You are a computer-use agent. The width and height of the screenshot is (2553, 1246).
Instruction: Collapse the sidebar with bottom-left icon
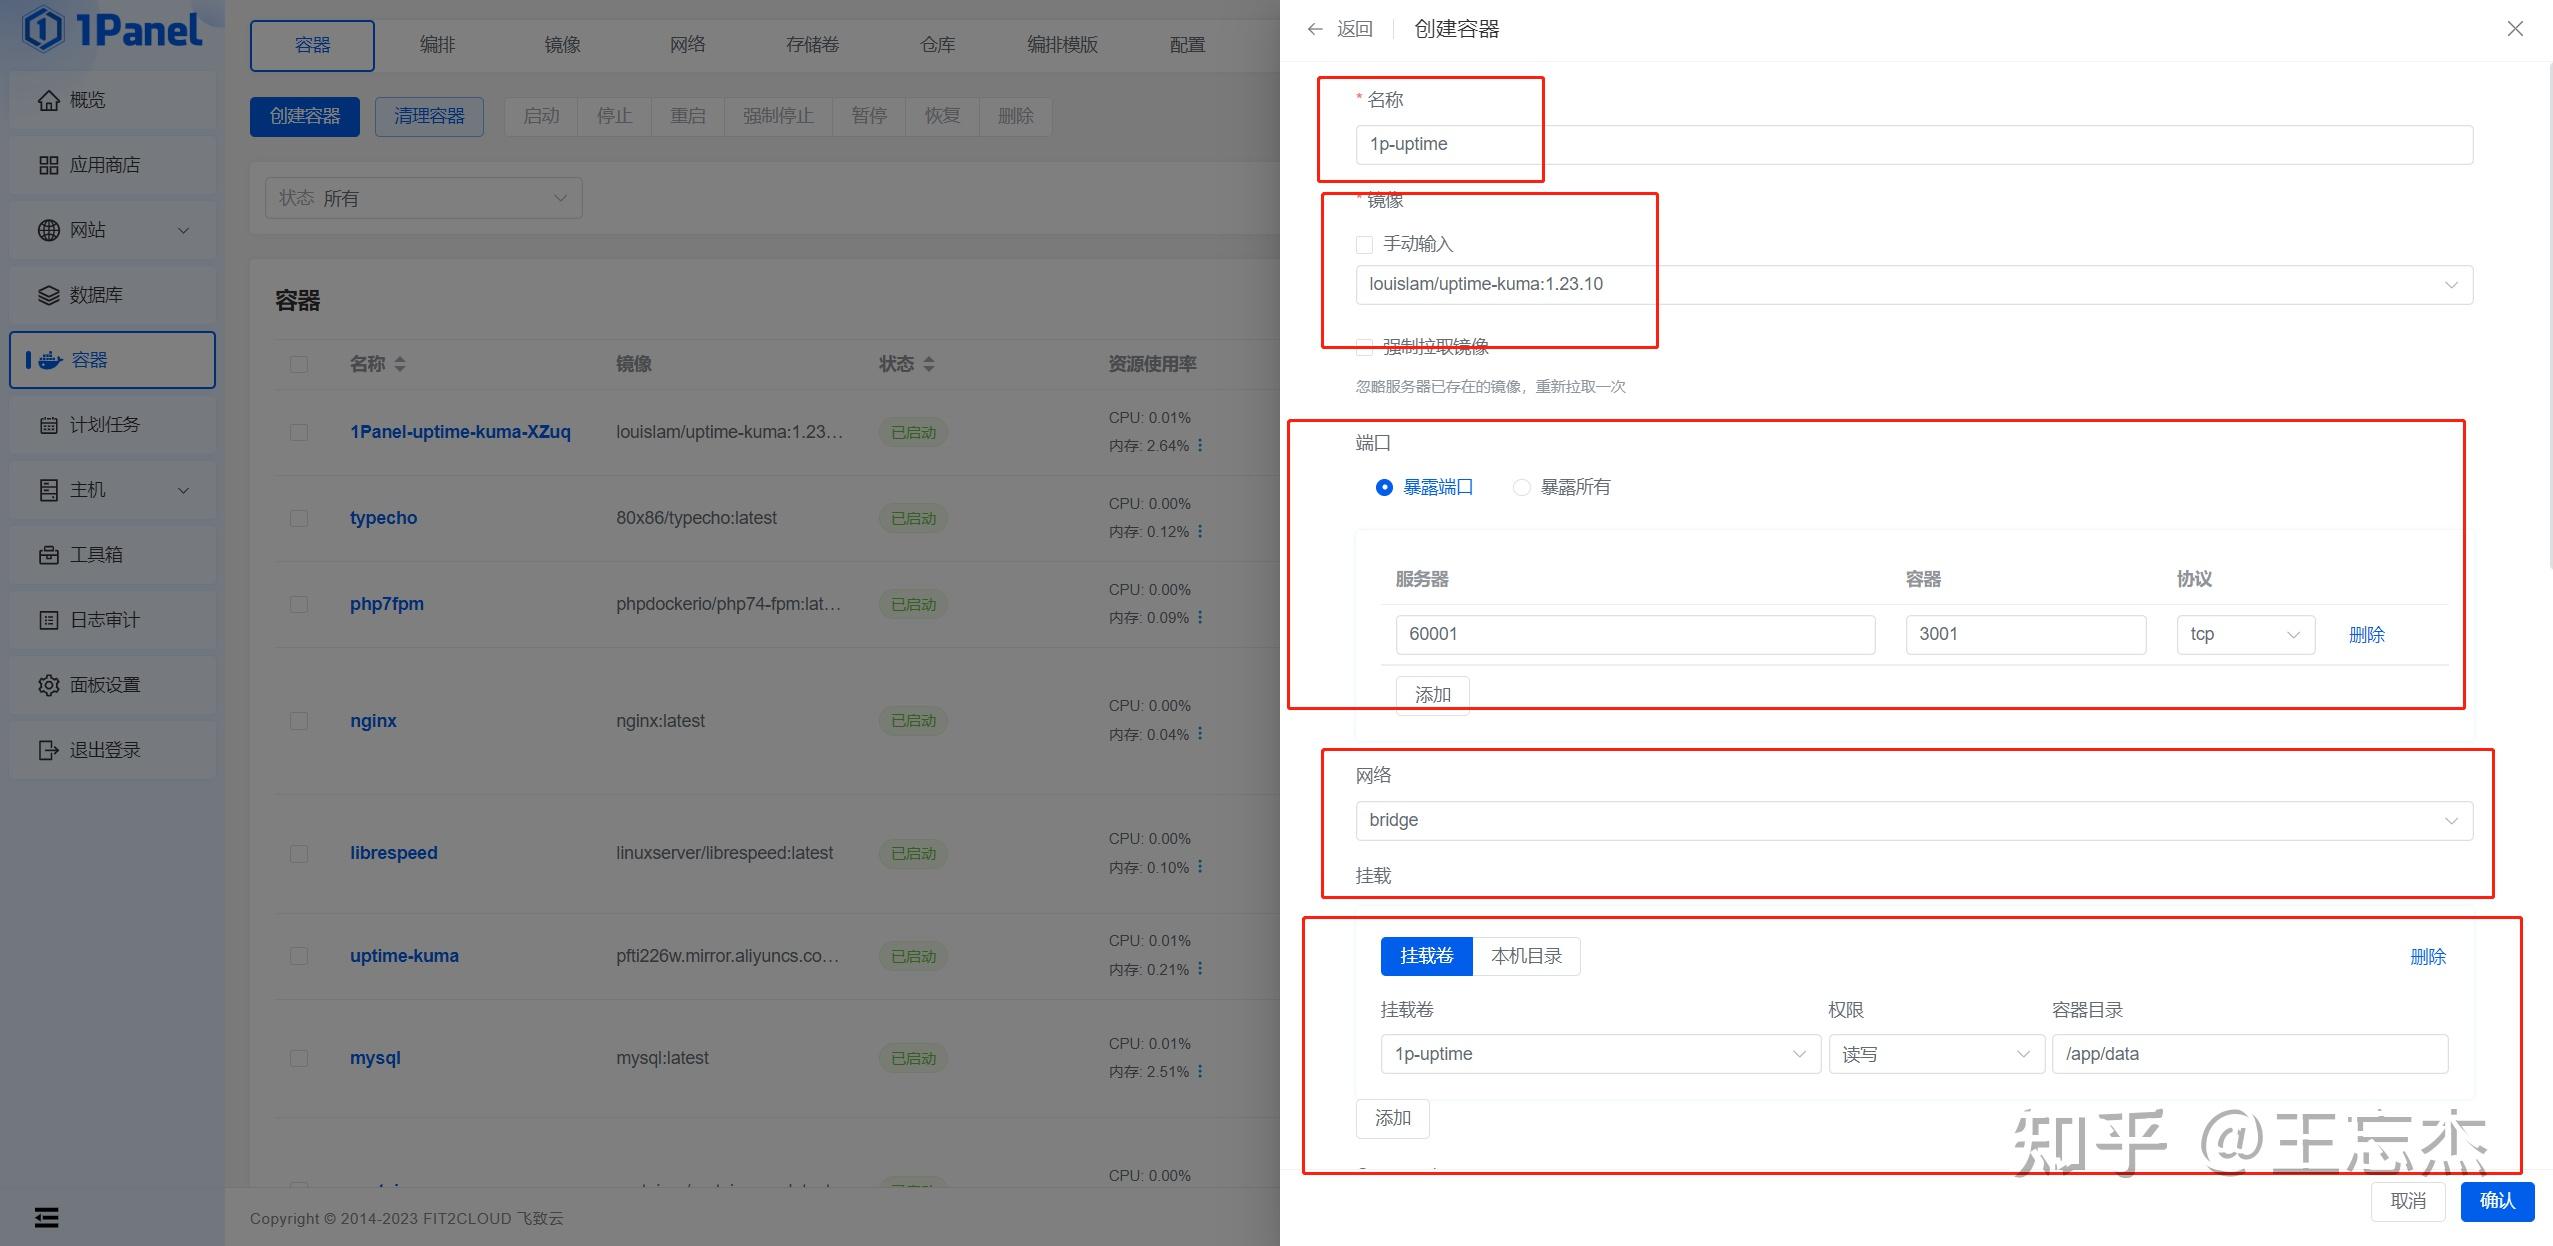pos(46,1217)
